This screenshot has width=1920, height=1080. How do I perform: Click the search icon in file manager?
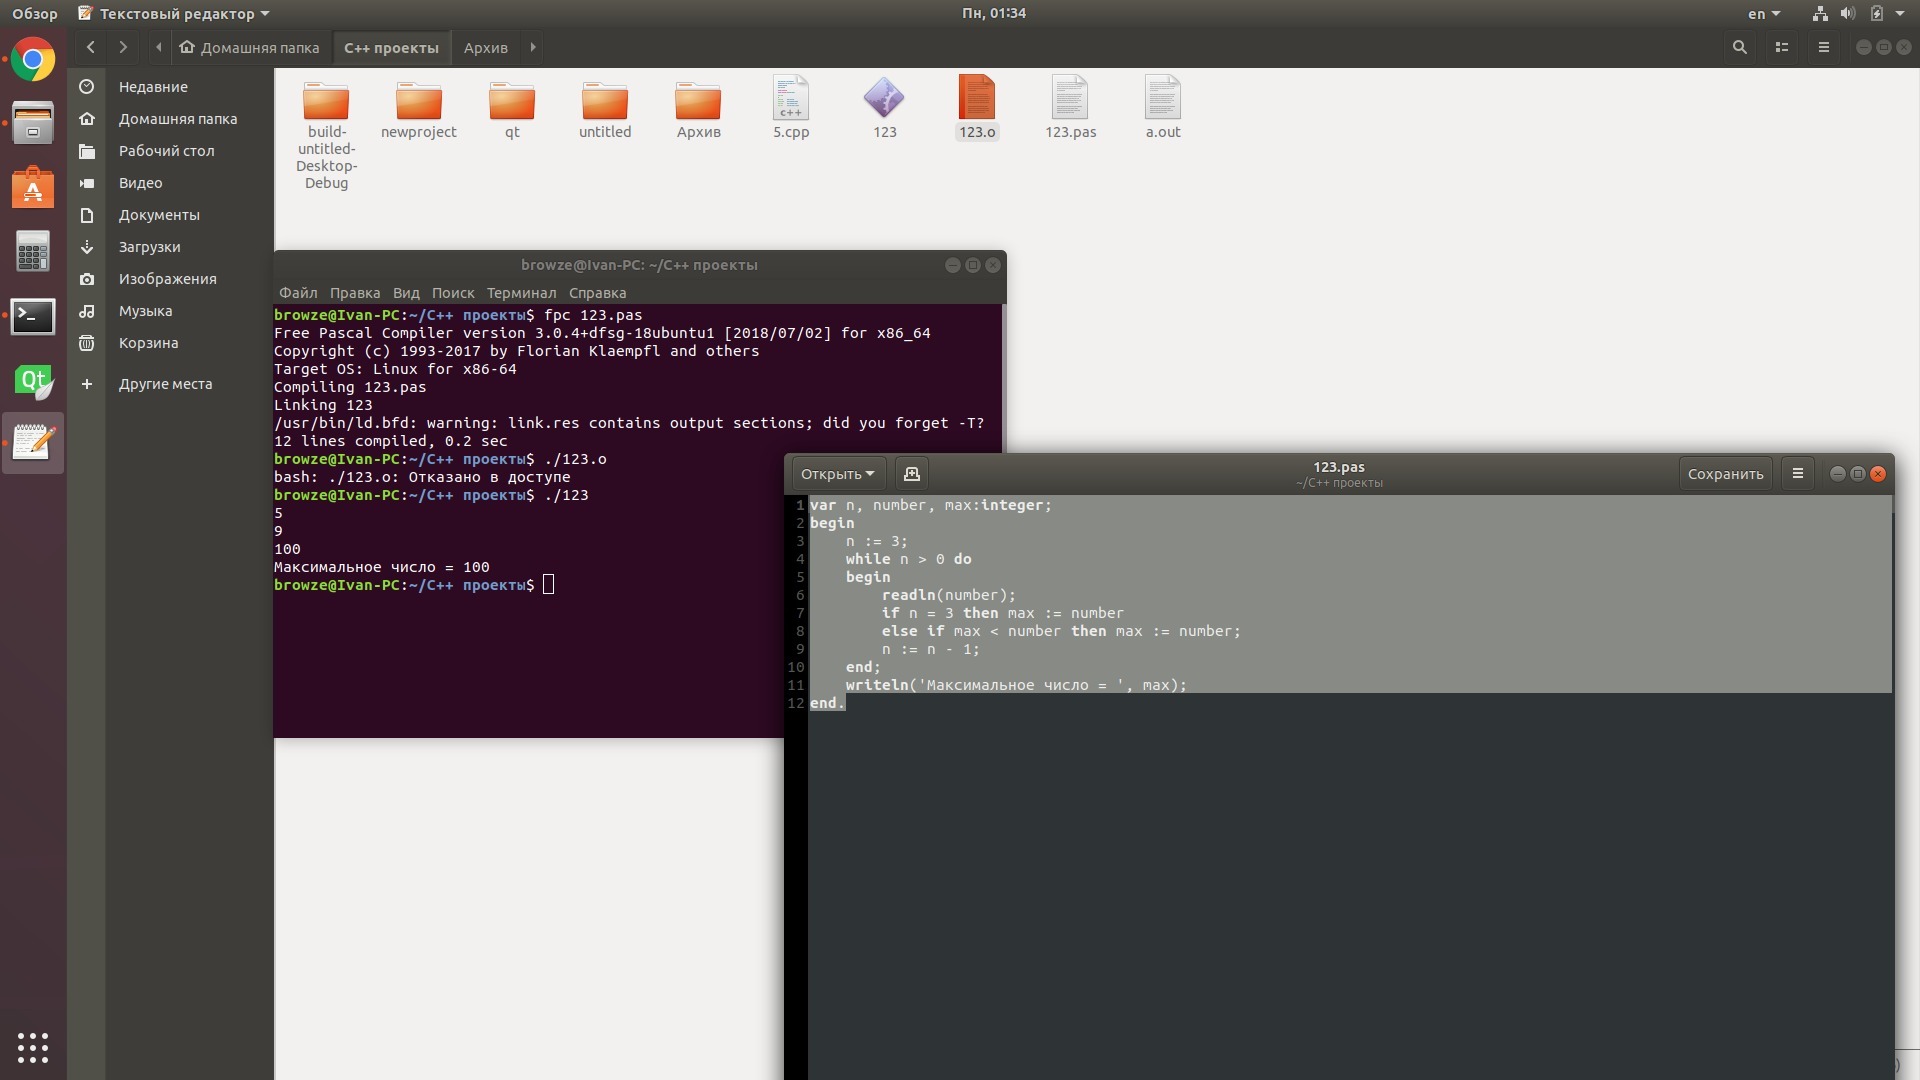coord(1740,47)
